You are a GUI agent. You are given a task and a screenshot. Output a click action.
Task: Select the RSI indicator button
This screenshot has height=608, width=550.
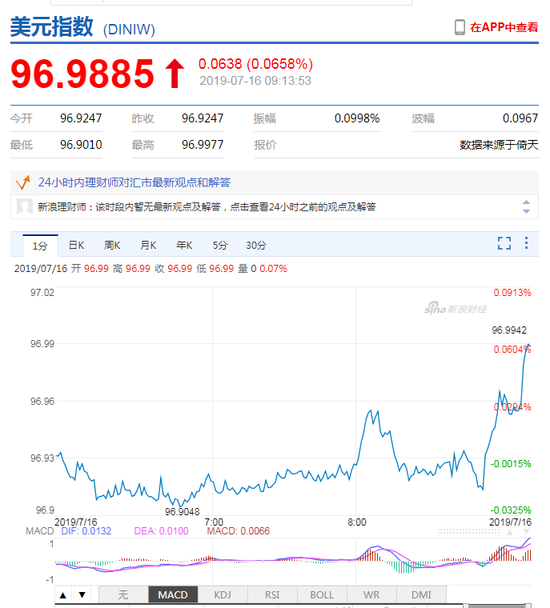coord(272,594)
